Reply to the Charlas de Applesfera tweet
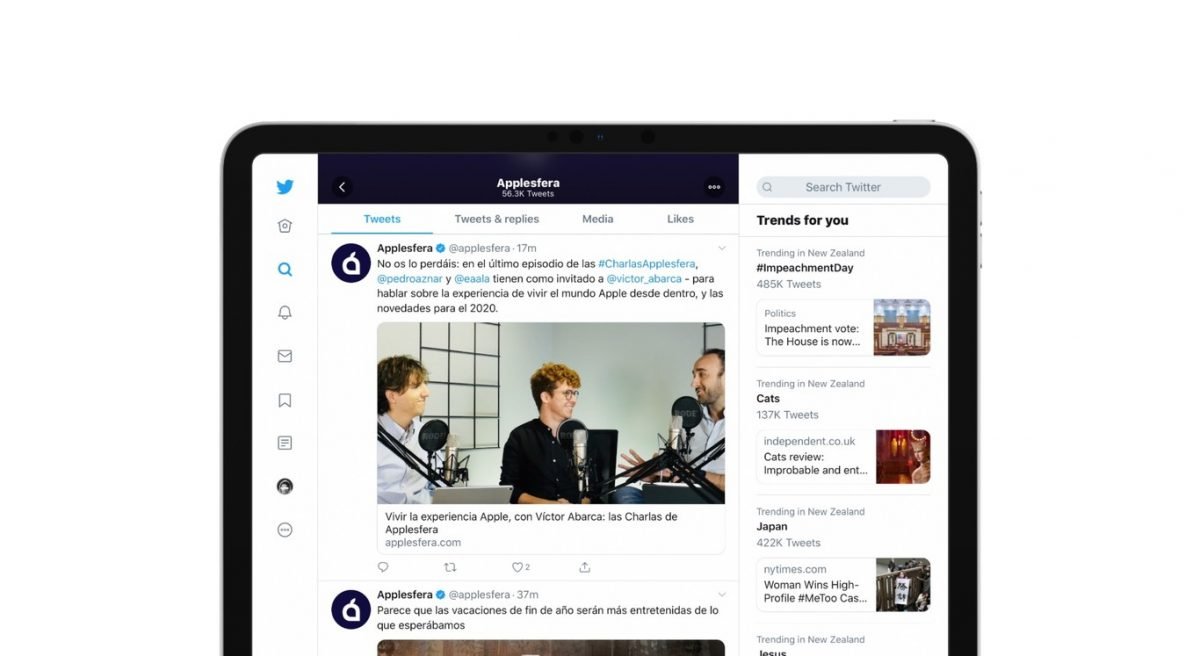1200x656 pixels. pos(383,567)
